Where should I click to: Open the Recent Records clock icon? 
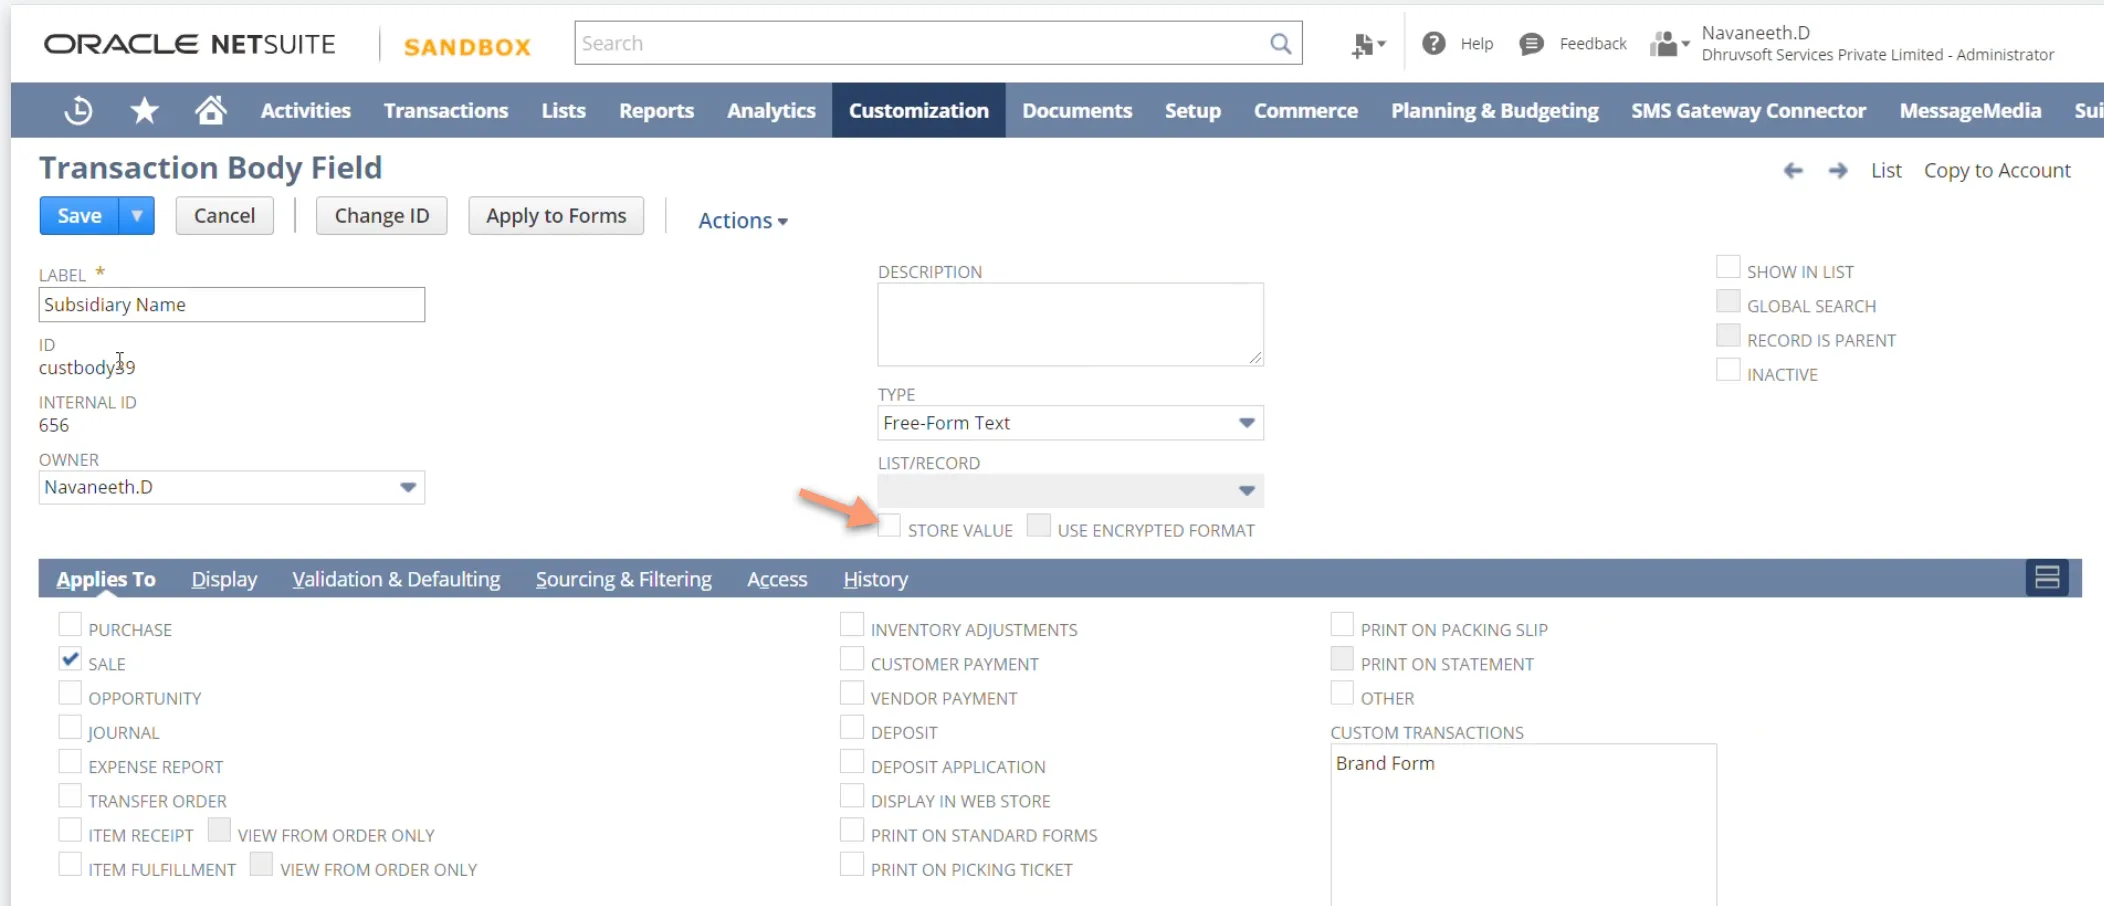(78, 111)
